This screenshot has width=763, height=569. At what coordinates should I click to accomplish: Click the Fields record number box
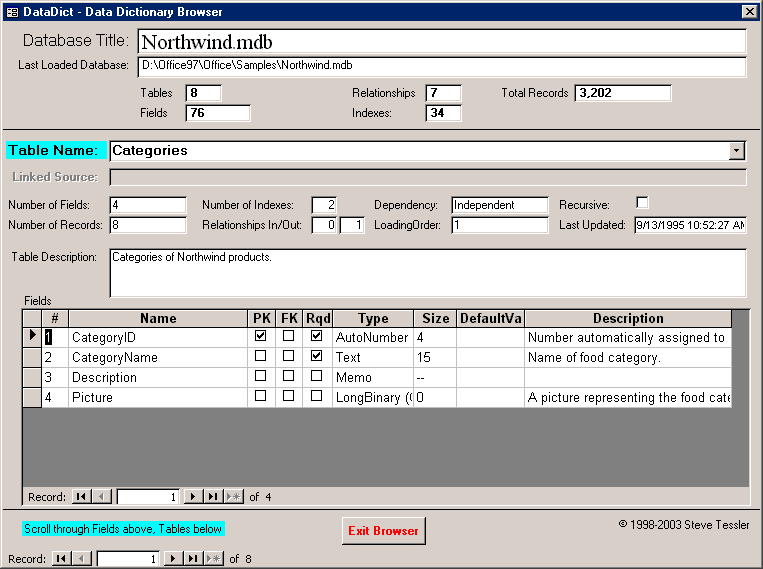coord(148,496)
